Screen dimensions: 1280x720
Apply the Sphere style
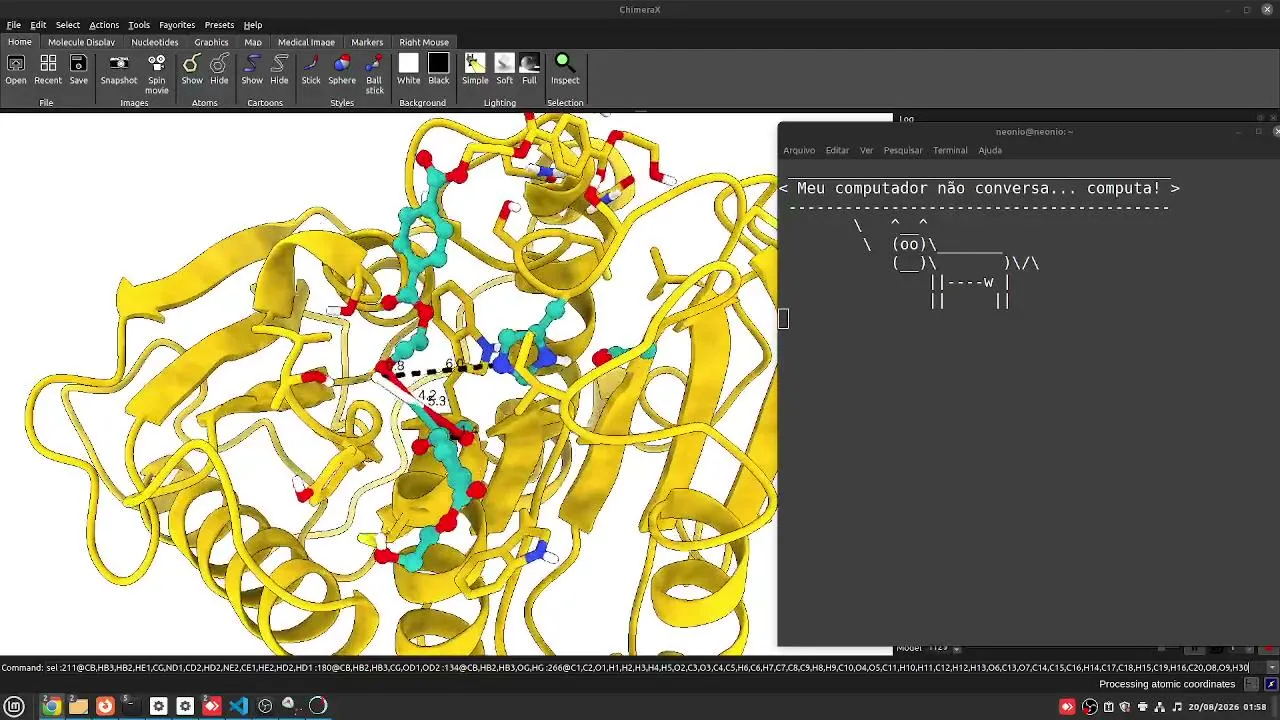(342, 70)
